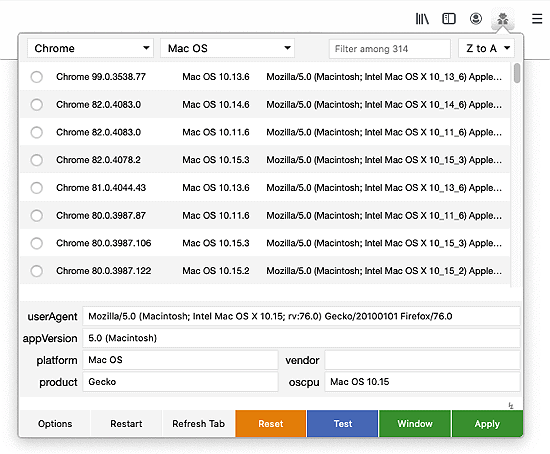Click the Restart button
The height and width of the screenshot is (454, 550).
[x=126, y=423]
